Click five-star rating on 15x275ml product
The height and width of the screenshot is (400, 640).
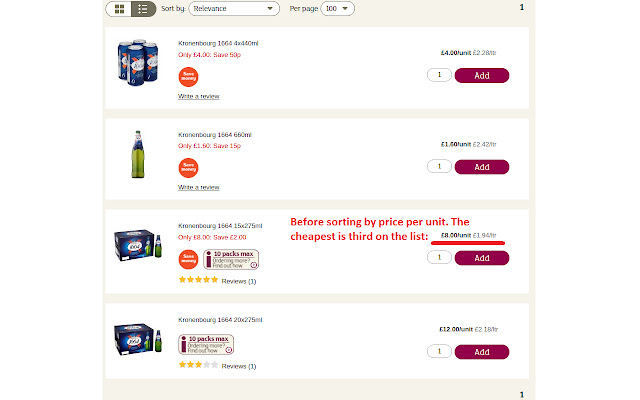click(x=197, y=281)
